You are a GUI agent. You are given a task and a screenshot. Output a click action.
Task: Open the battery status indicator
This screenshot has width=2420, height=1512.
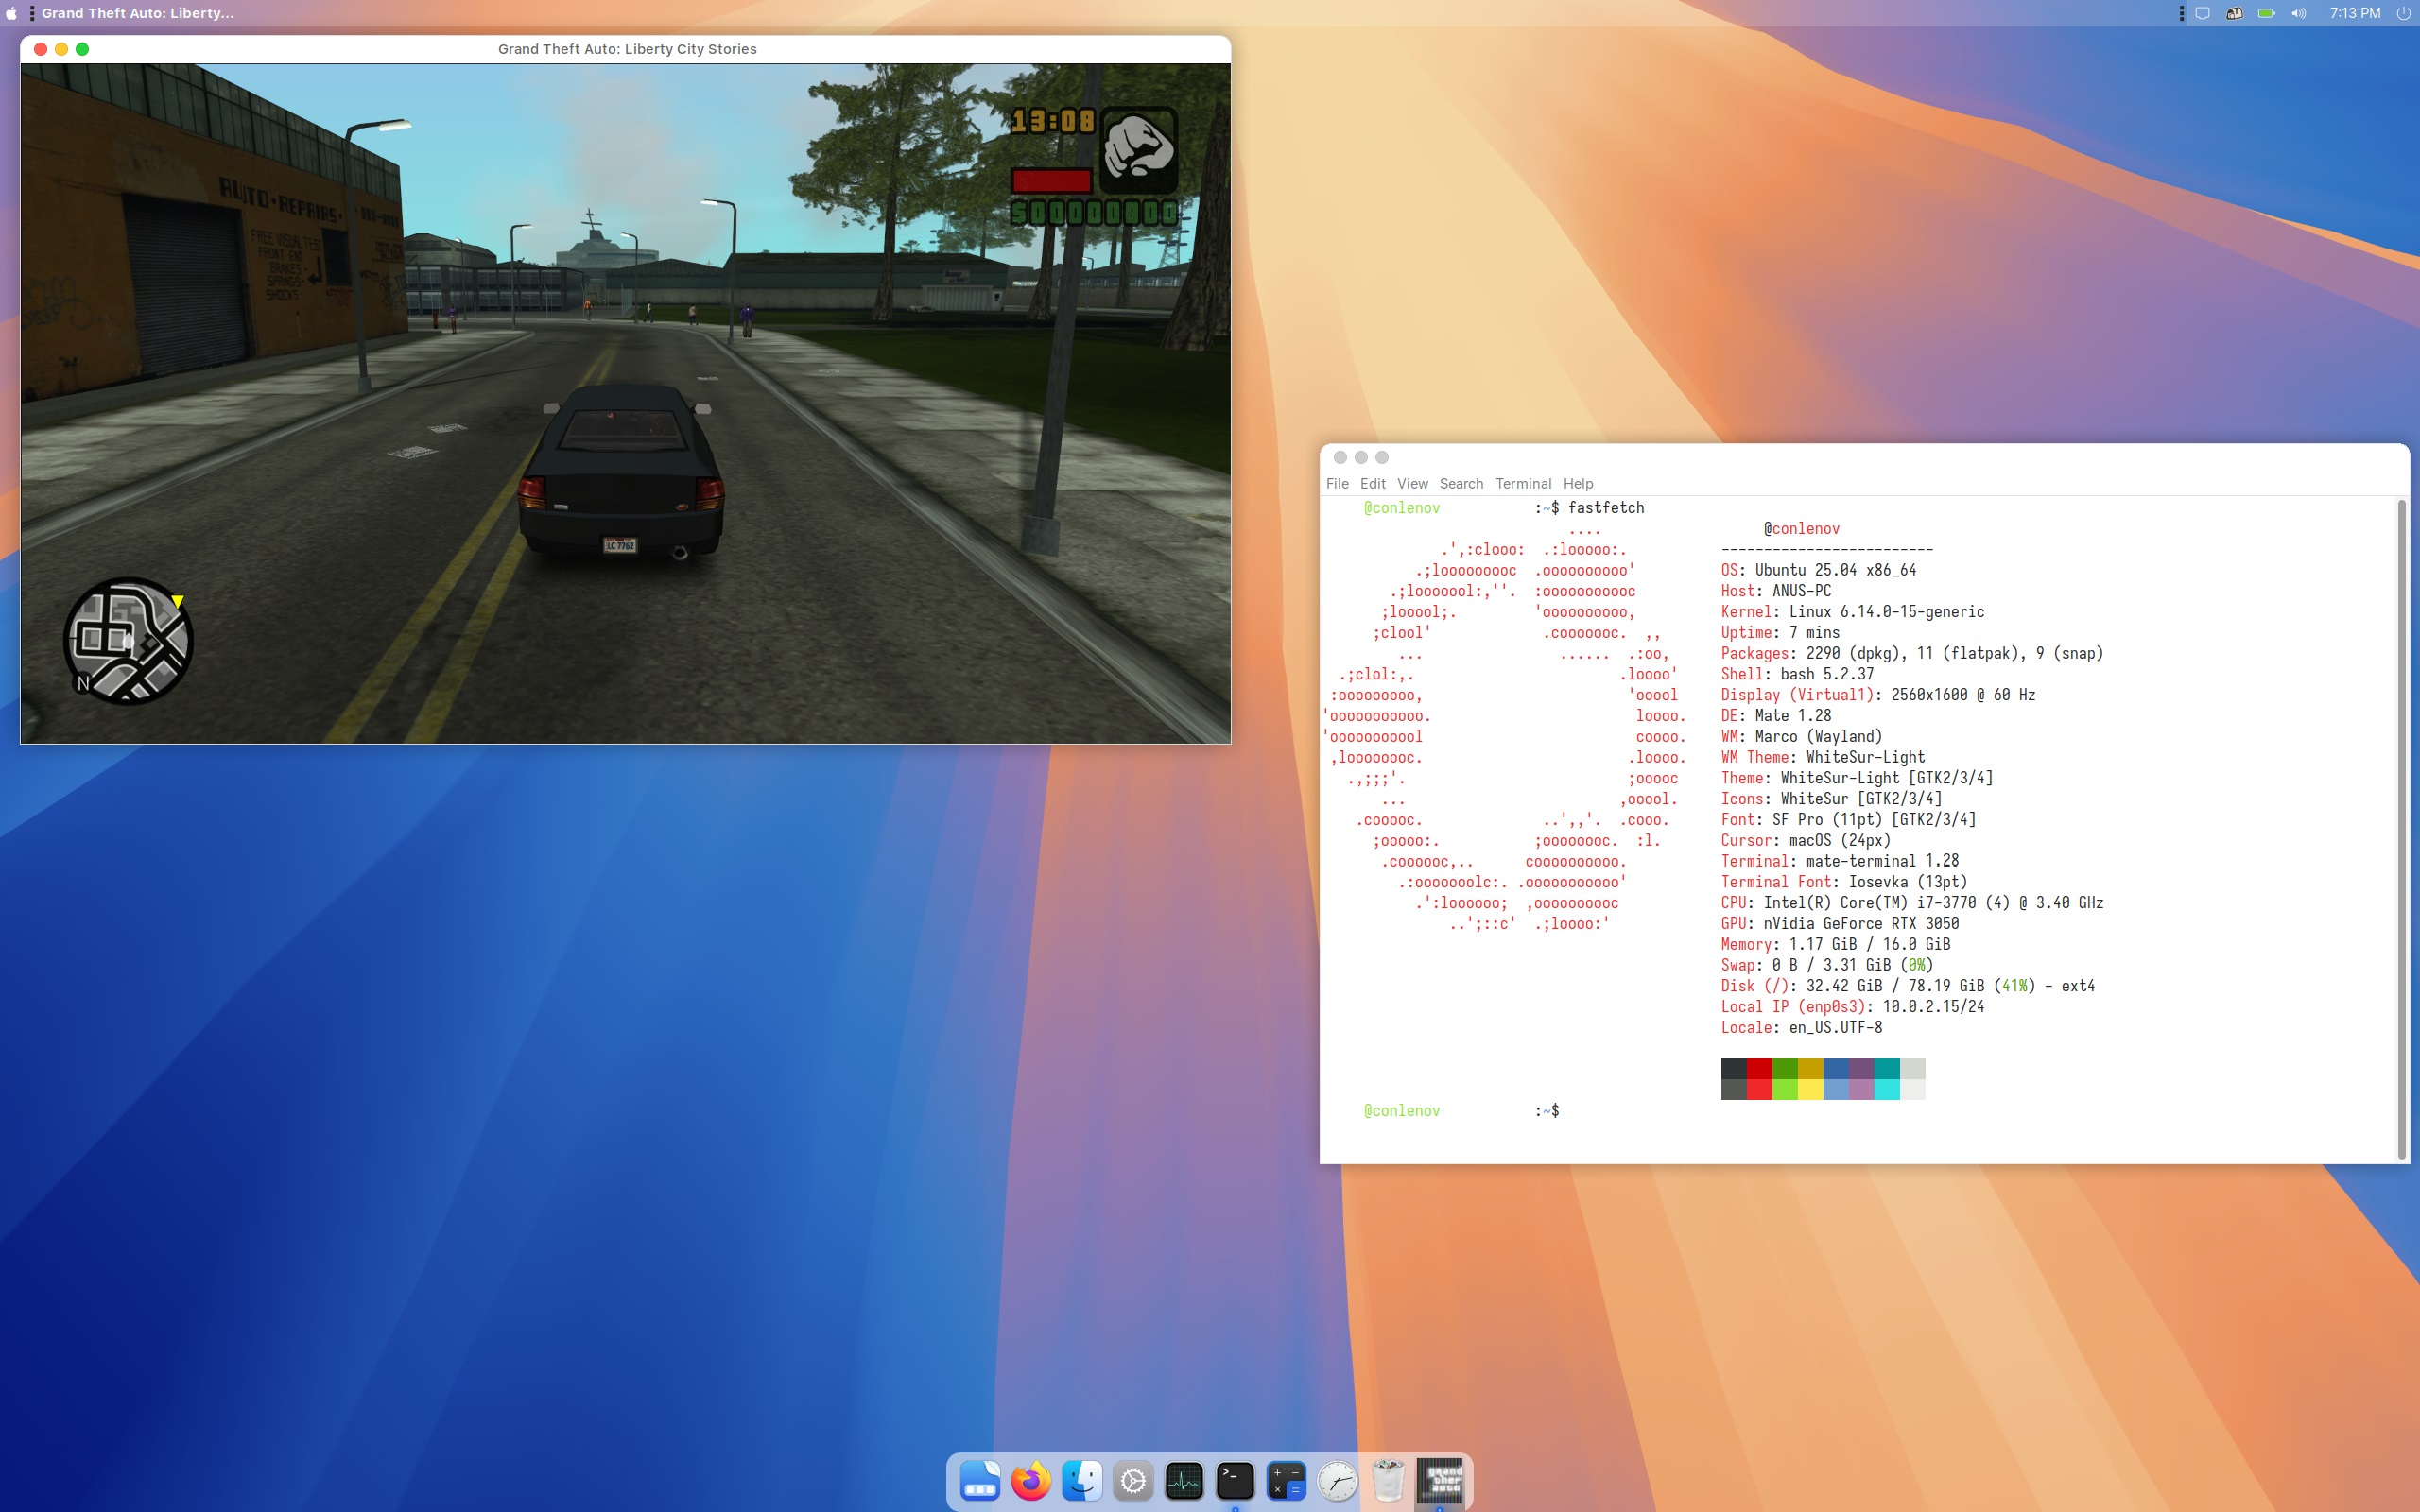pos(2266,13)
